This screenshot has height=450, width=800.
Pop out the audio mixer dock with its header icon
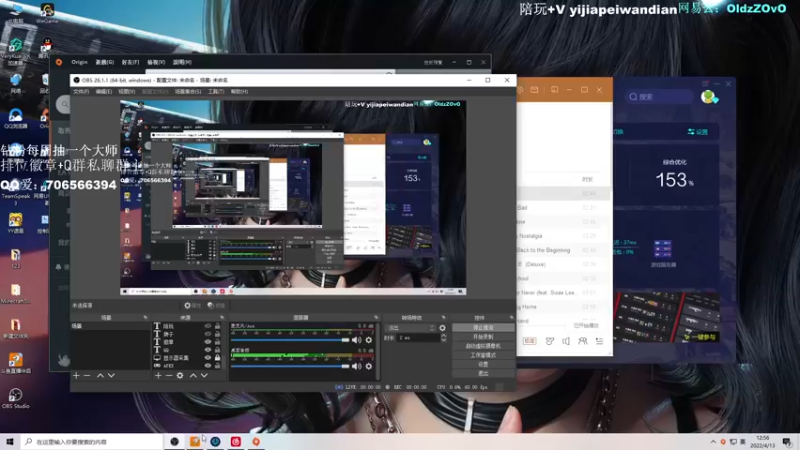coord(377,317)
